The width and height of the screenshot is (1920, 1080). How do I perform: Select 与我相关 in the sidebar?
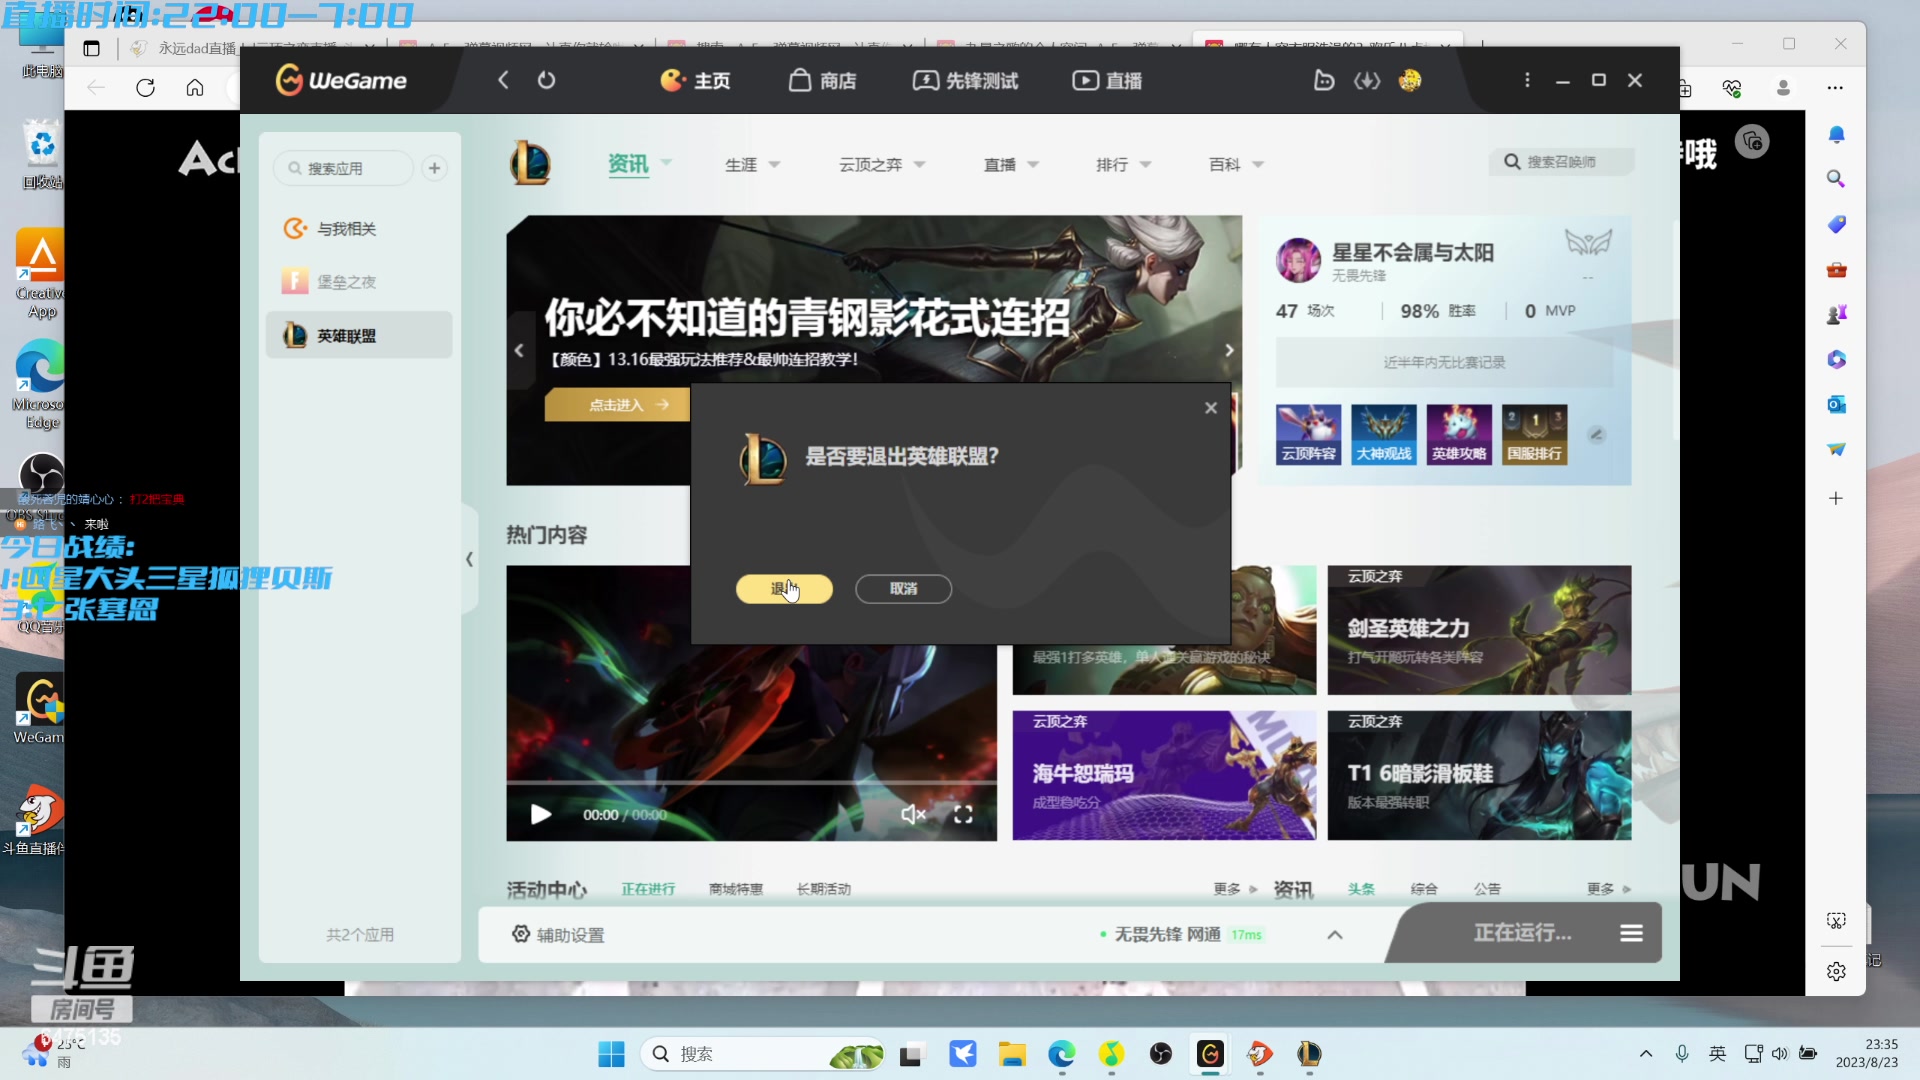click(359, 229)
